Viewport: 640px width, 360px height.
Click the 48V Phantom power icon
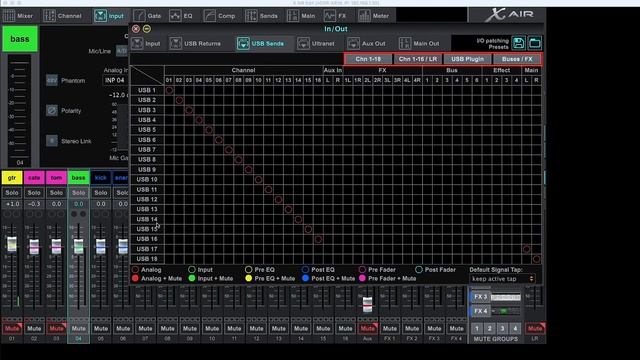(x=52, y=80)
